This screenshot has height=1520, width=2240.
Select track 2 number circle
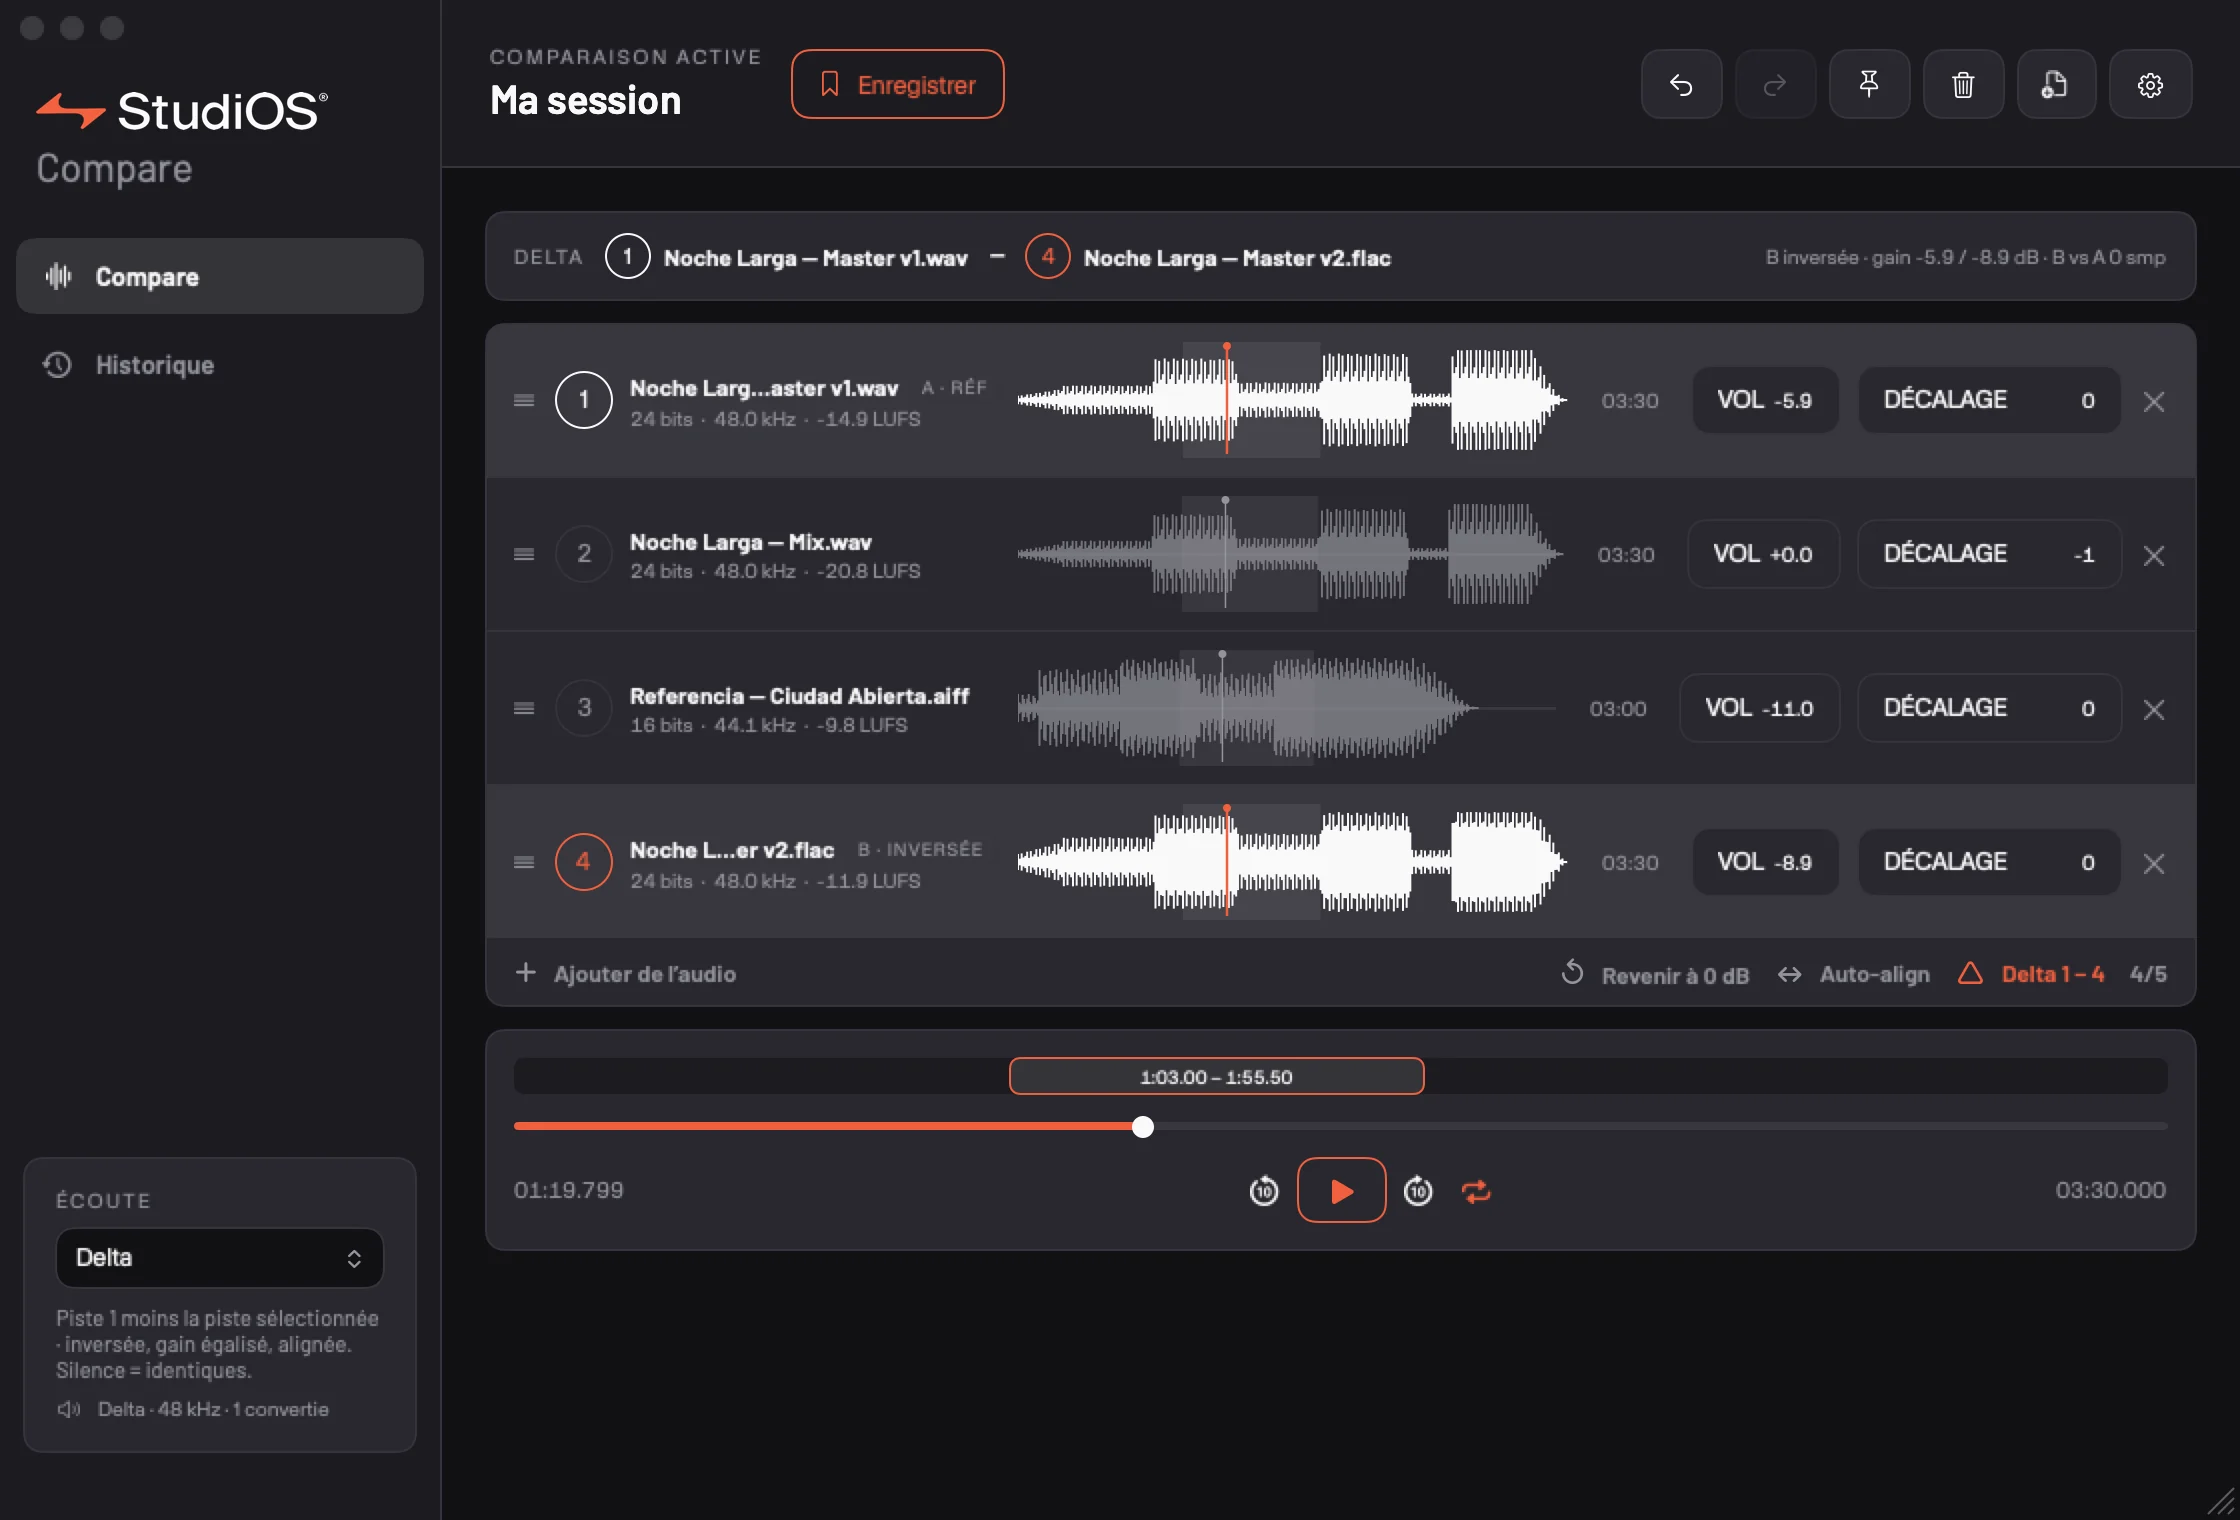(x=584, y=554)
